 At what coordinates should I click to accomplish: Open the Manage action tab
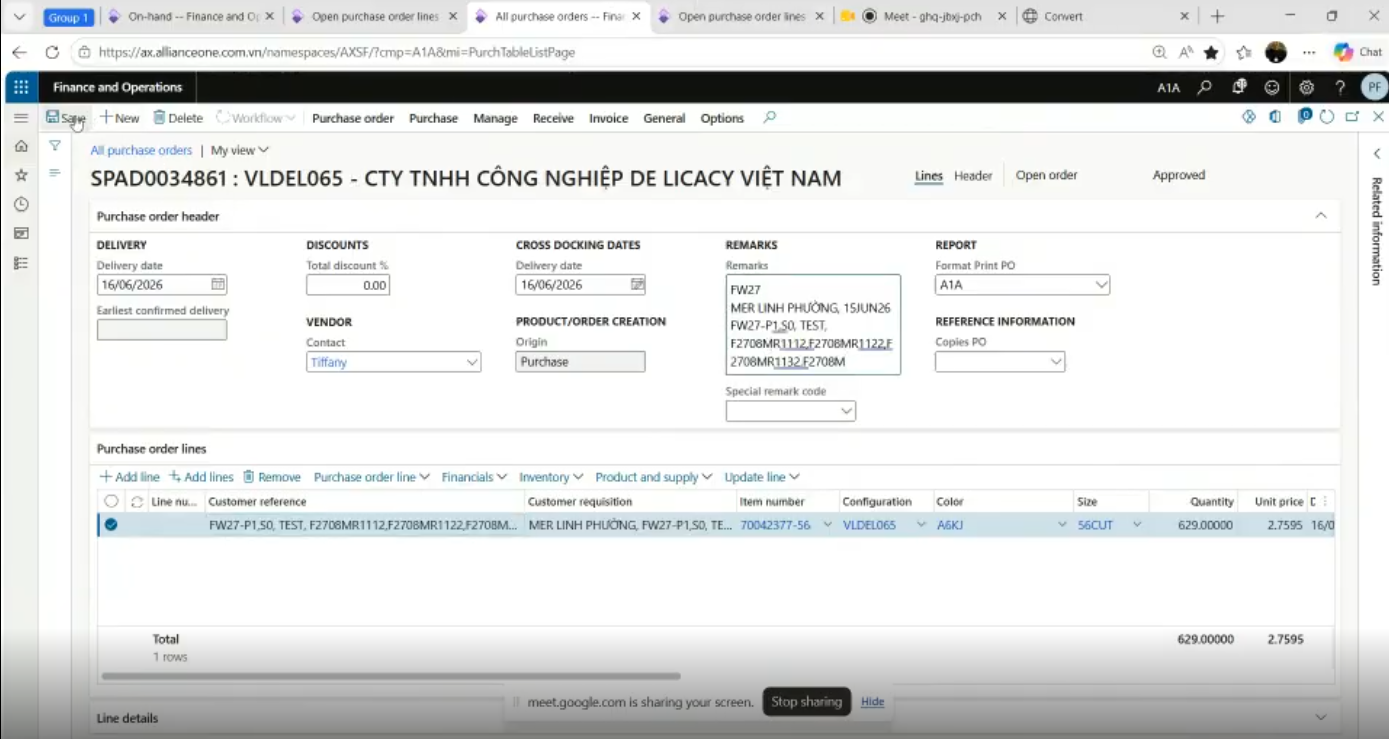point(495,118)
